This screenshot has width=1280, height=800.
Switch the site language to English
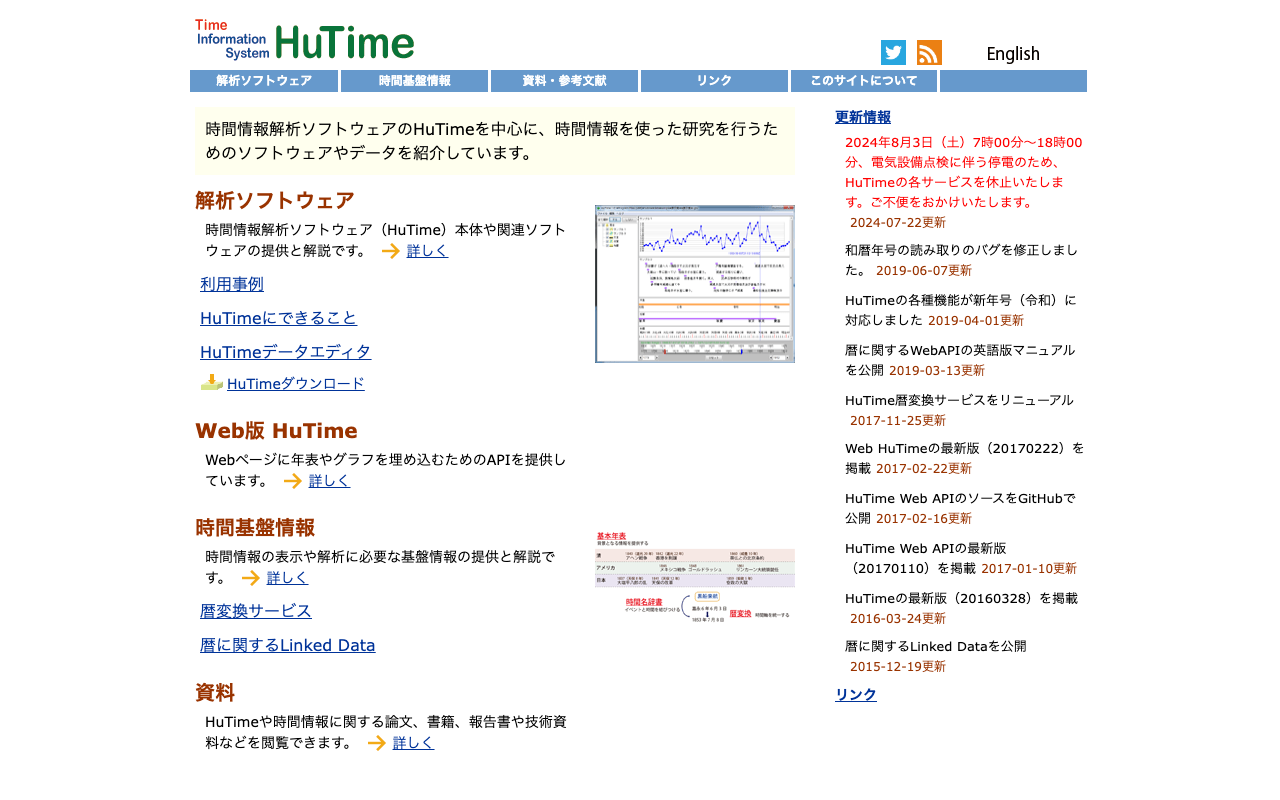(1013, 53)
